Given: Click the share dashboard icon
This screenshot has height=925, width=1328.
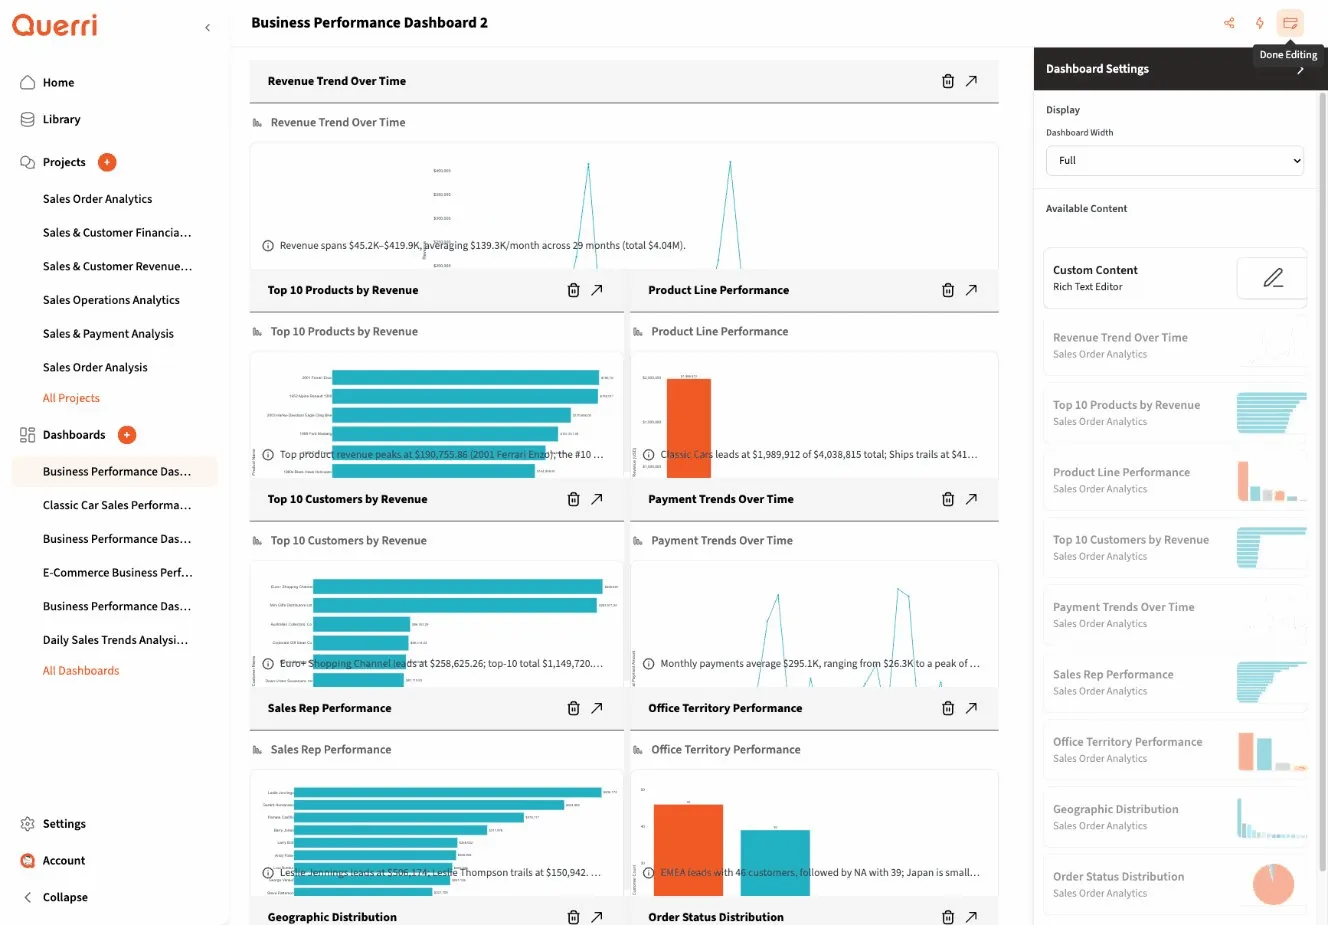Looking at the screenshot, I should pyautogui.click(x=1228, y=22).
